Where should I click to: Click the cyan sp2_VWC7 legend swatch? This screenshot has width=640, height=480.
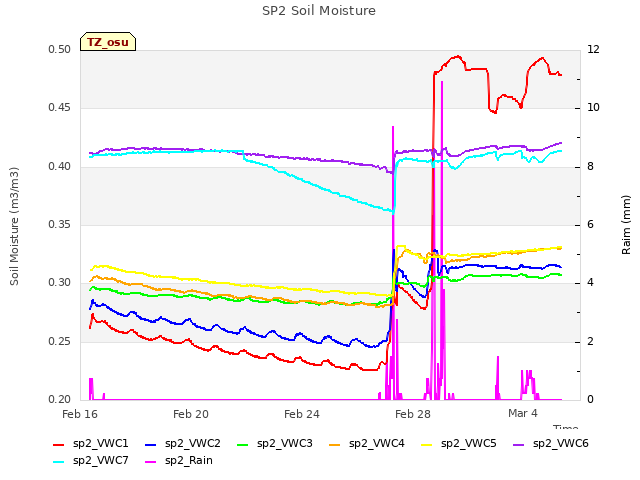[59, 462]
